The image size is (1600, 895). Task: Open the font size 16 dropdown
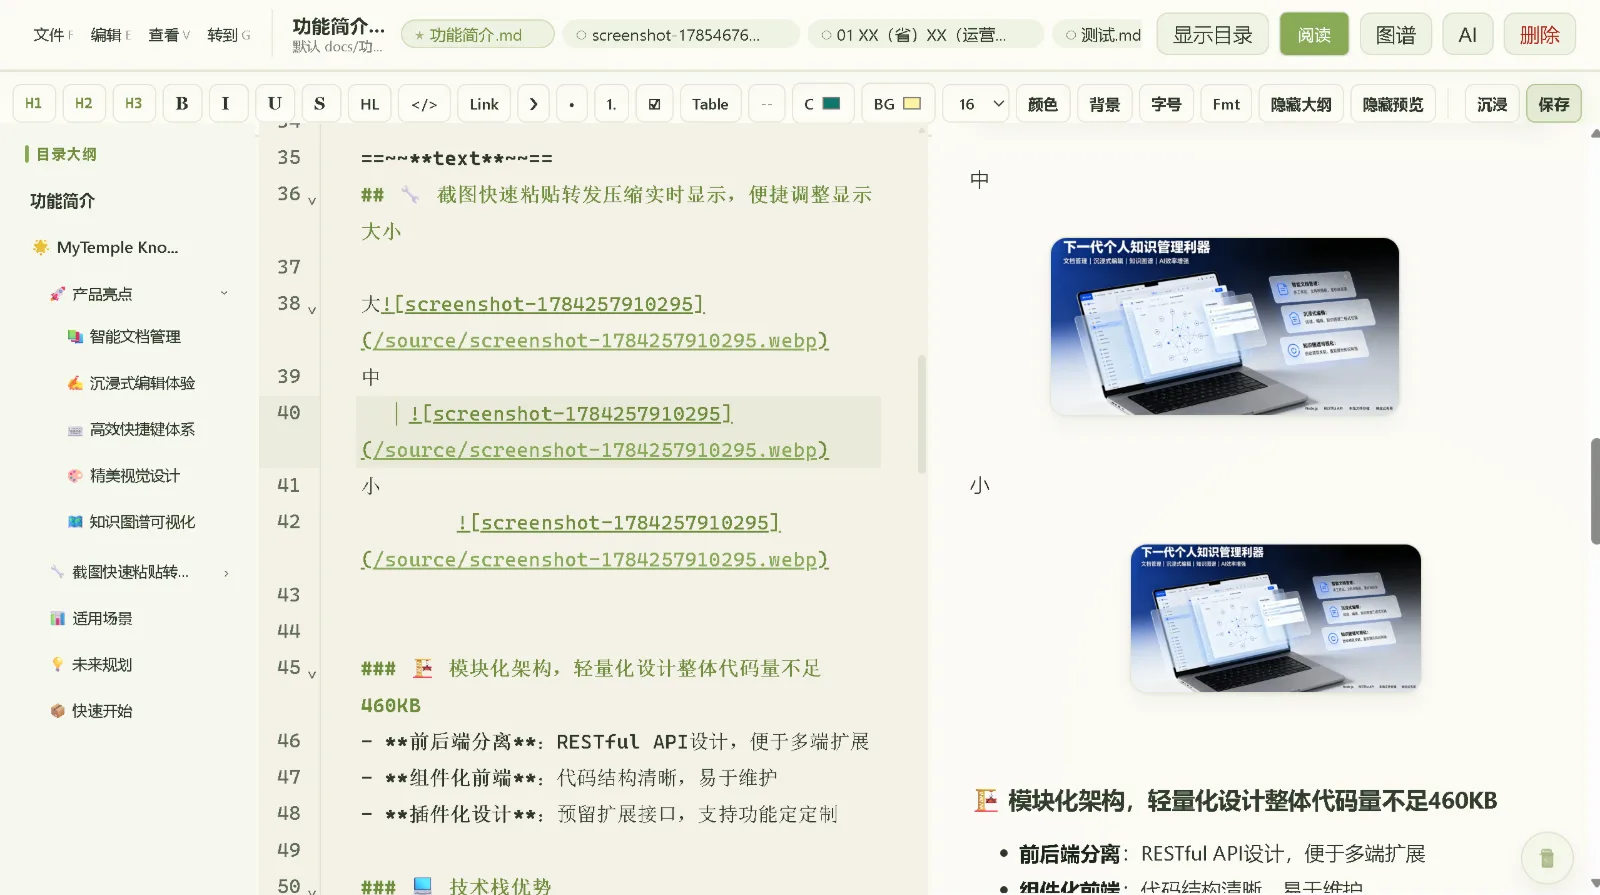[976, 104]
